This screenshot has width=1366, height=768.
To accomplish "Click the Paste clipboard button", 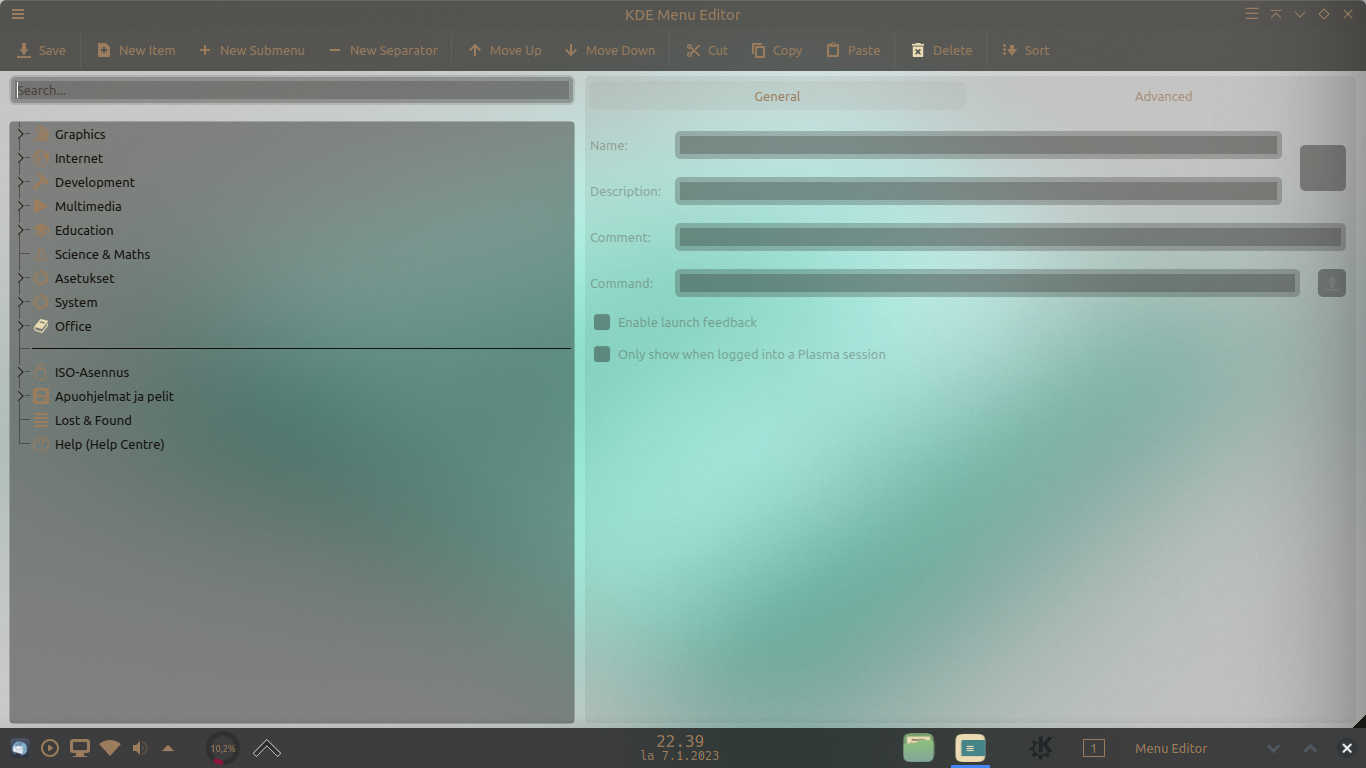I will 852,50.
